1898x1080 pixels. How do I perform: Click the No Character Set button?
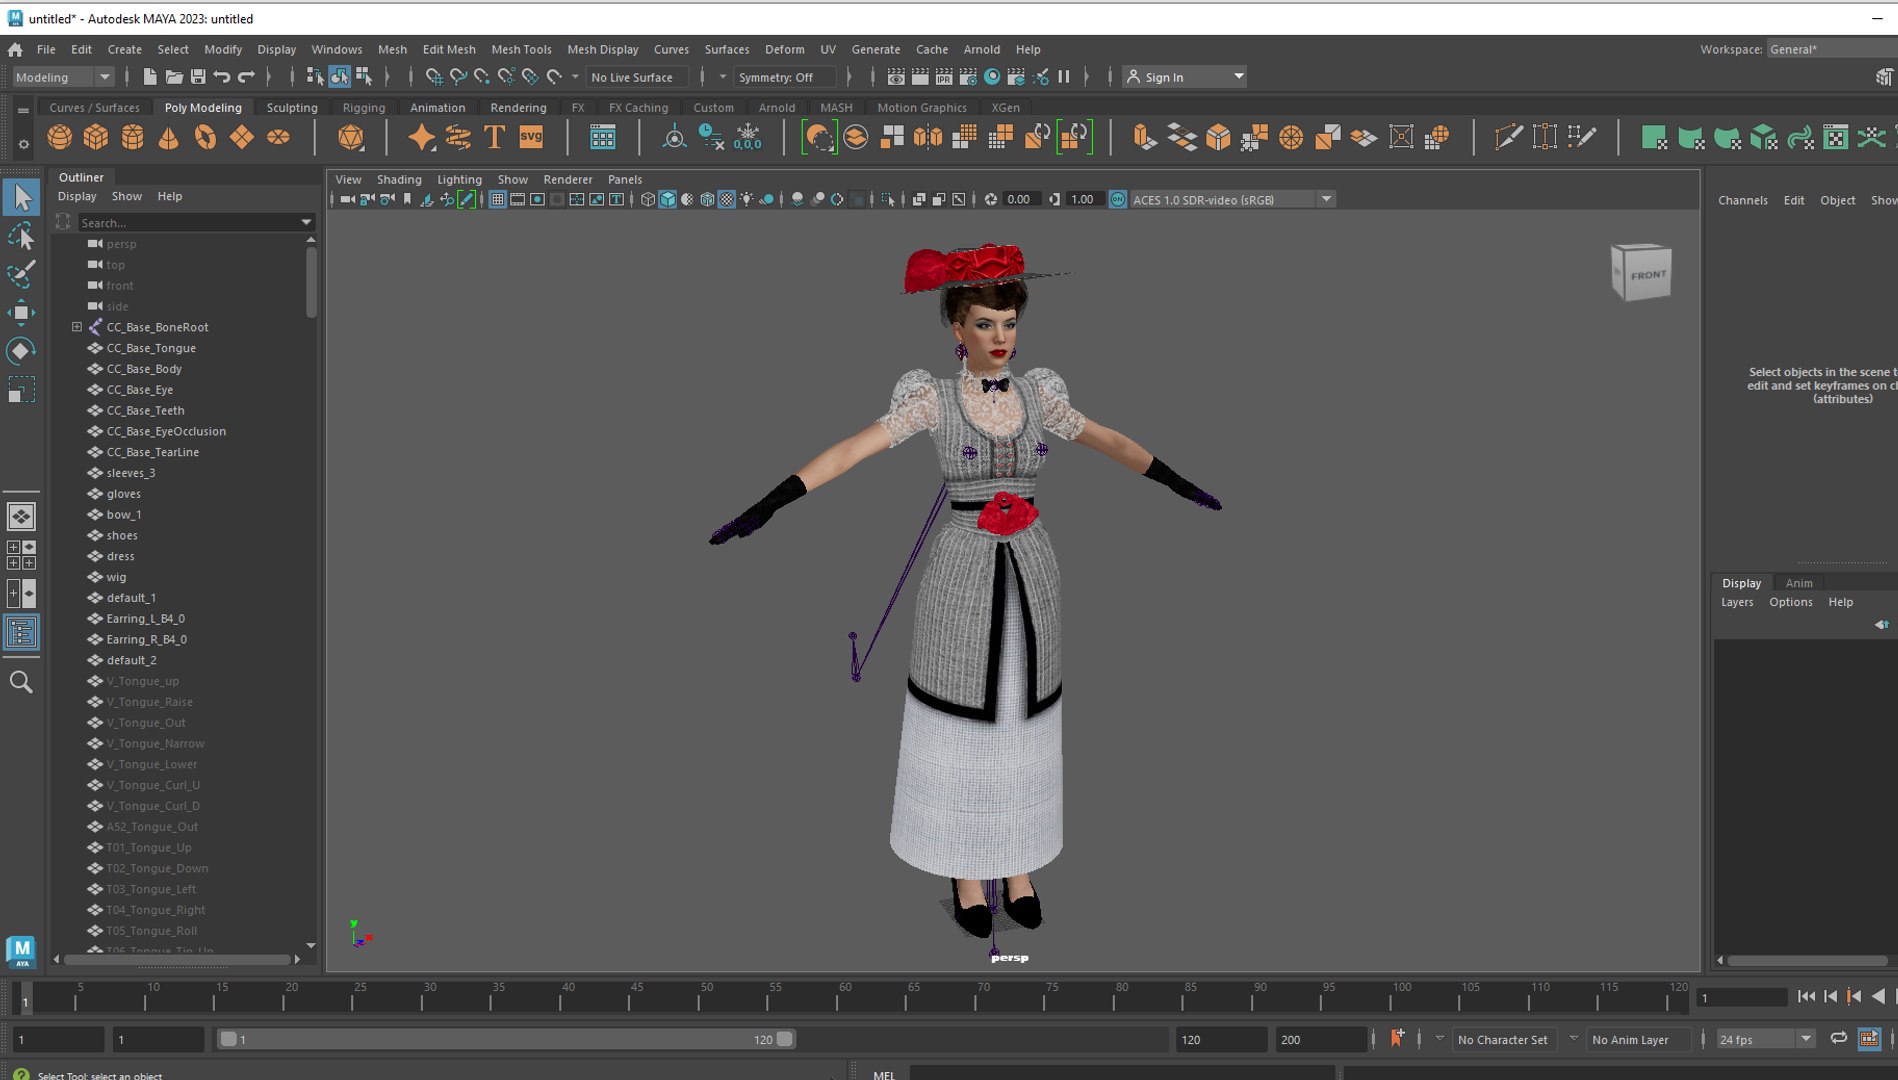[x=1502, y=1039]
